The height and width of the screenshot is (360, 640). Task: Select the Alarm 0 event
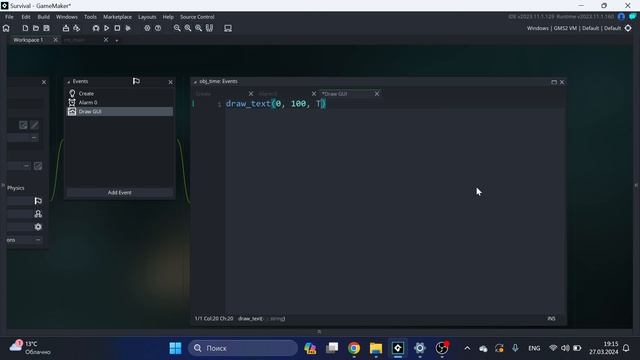pyautogui.click(x=120, y=102)
